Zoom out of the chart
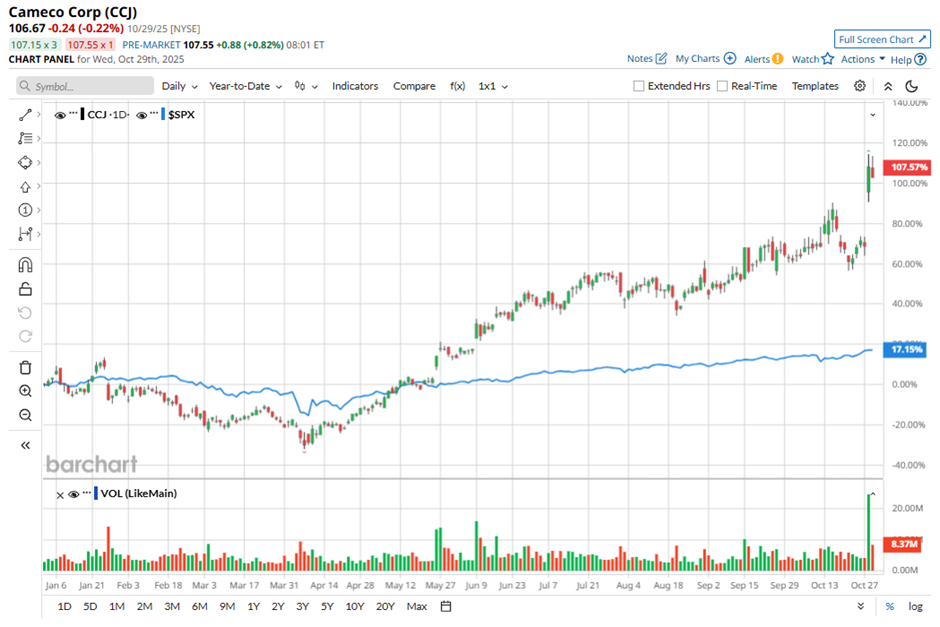The image size is (940, 627). (26, 415)
